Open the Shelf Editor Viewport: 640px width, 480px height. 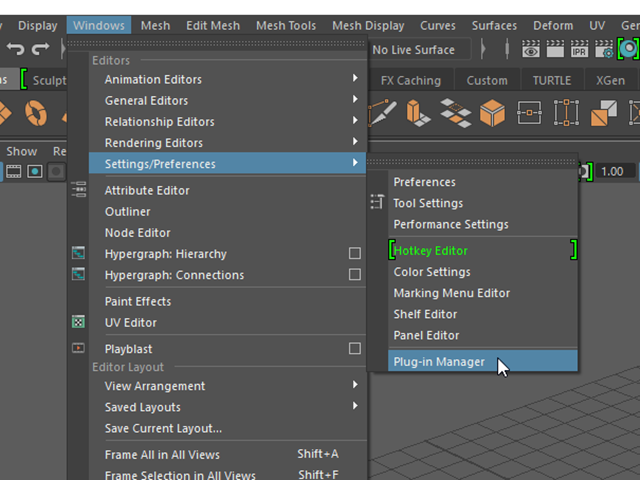tap(483, 314)
